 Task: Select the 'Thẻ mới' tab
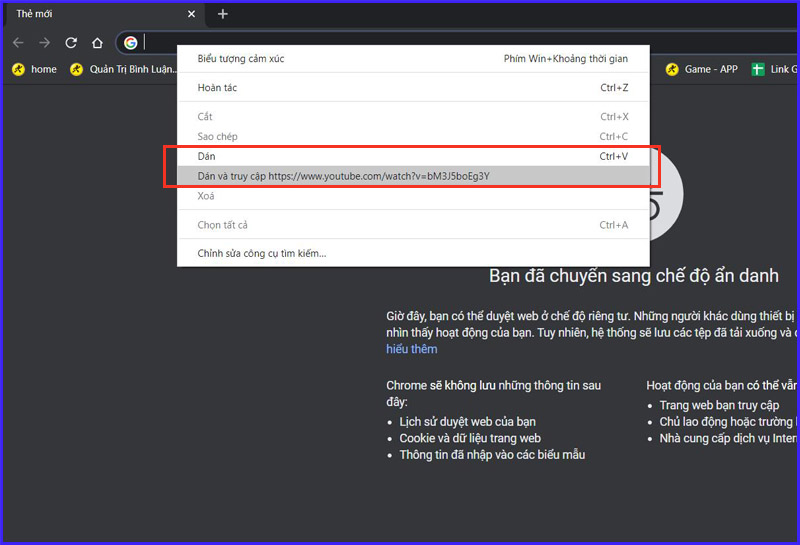tap(105, 14)
